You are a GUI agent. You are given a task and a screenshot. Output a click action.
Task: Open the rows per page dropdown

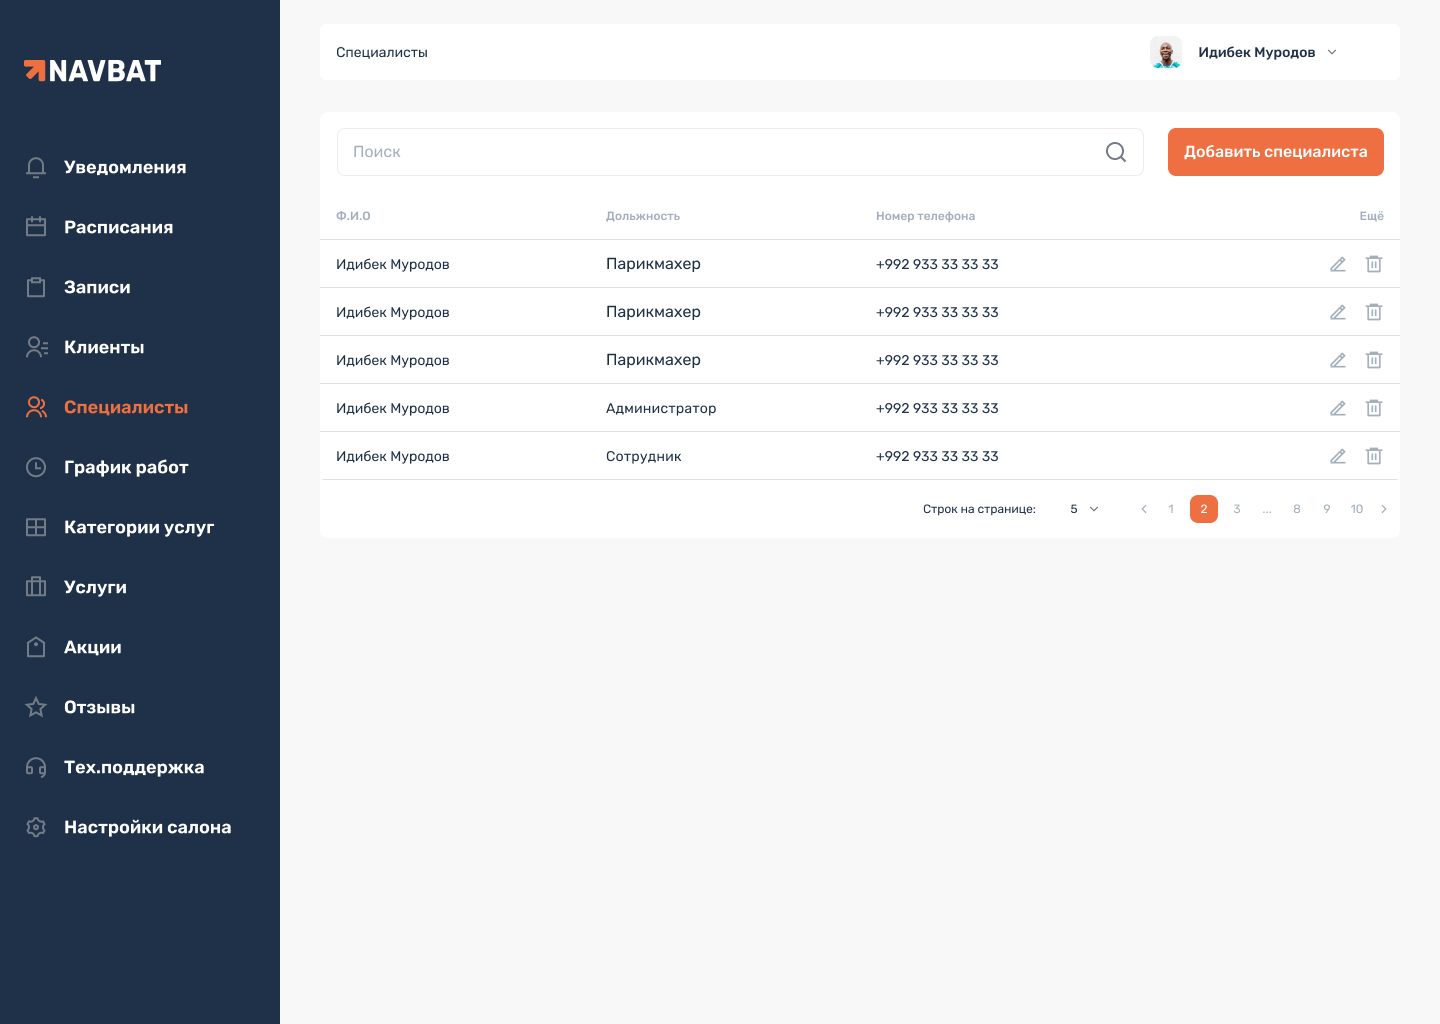click(x=1083, y=509)
